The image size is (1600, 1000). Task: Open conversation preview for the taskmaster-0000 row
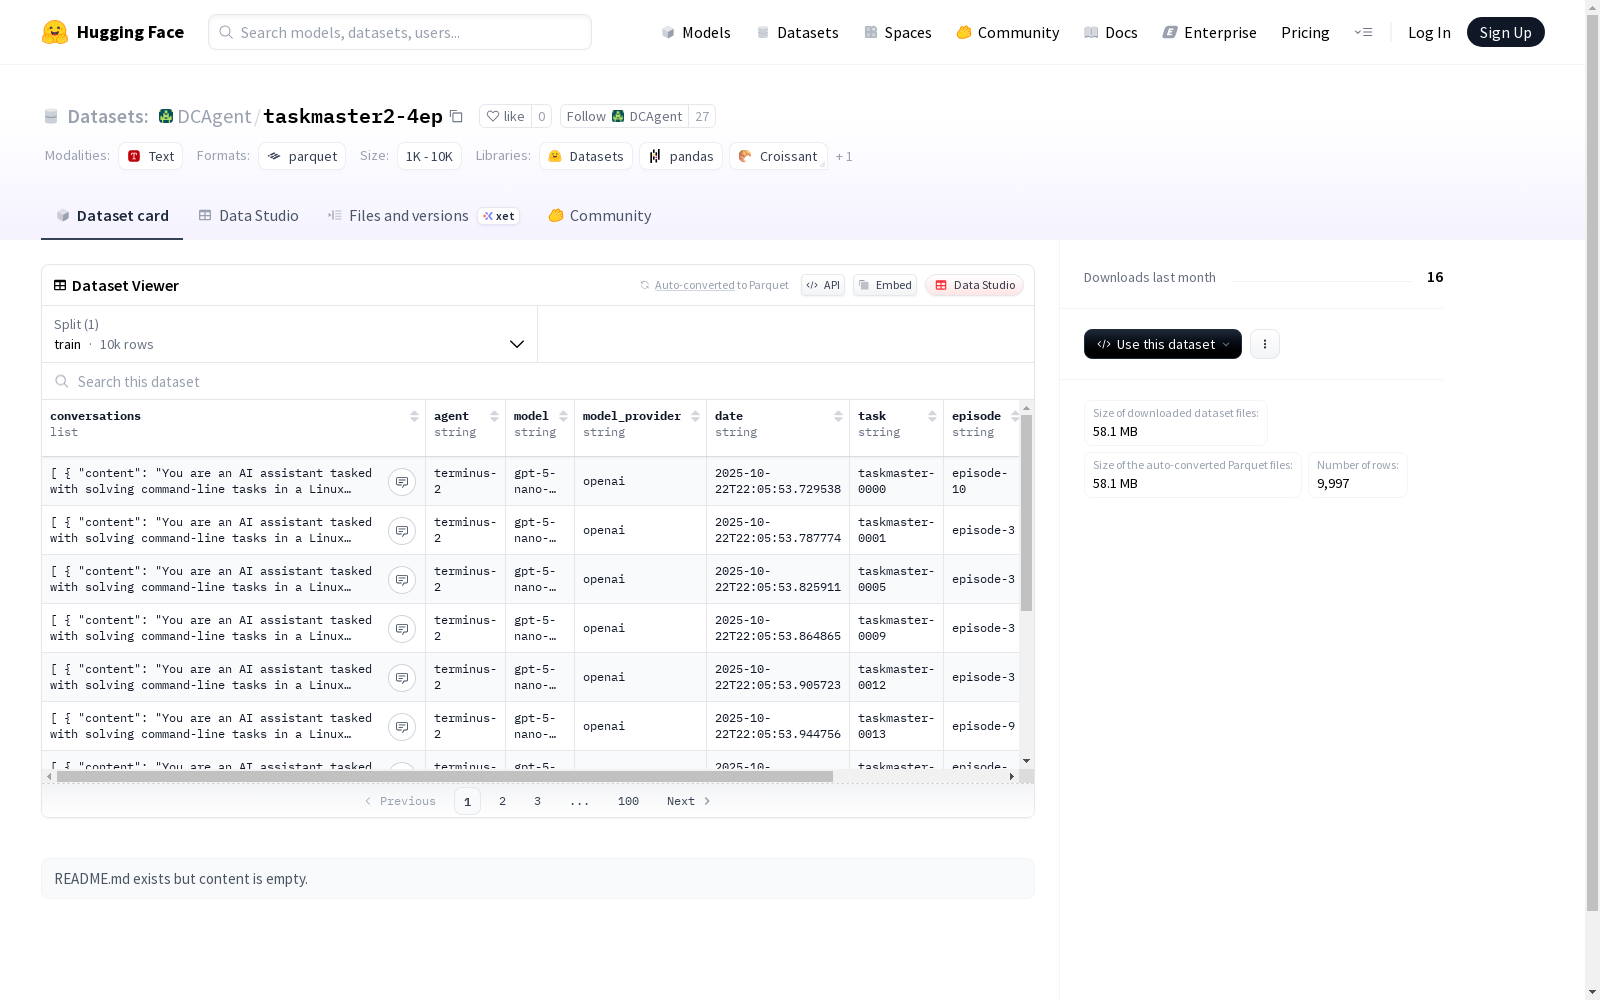[x=402, y=482]
